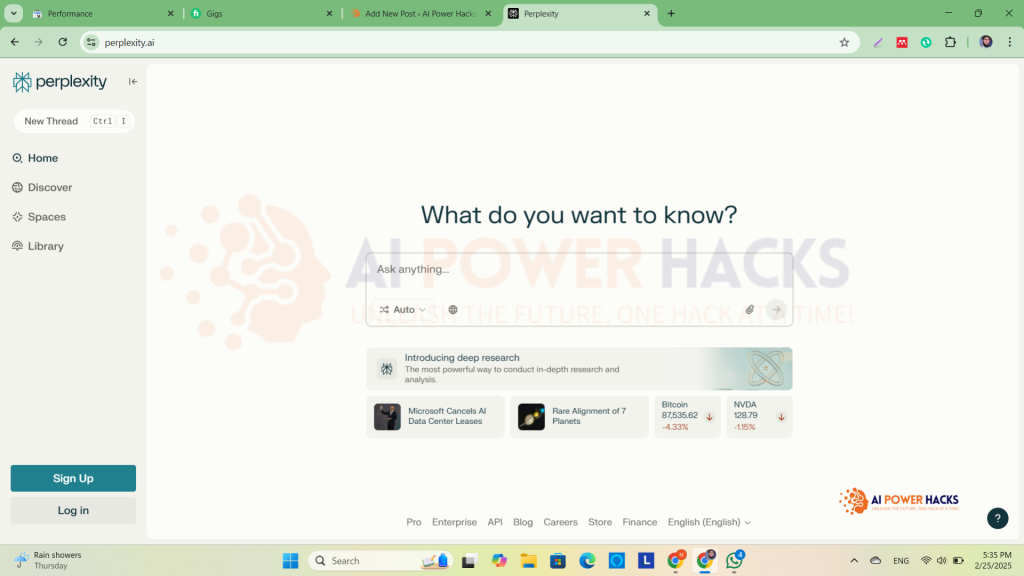Viewport: 1024px width, 576px height.
Task: Collapse the Perplexity sidebar
Action: [133, 82]
